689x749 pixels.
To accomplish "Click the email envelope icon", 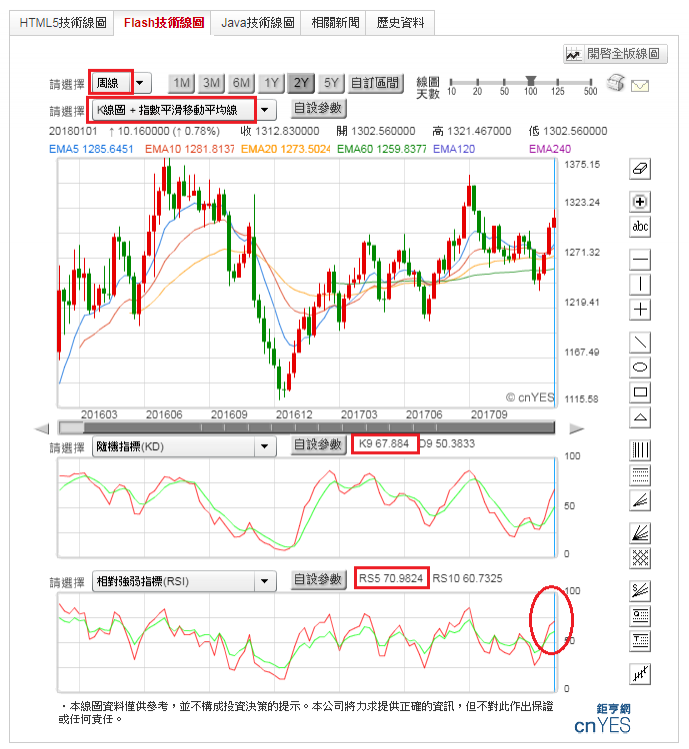I will pos(640,86).
